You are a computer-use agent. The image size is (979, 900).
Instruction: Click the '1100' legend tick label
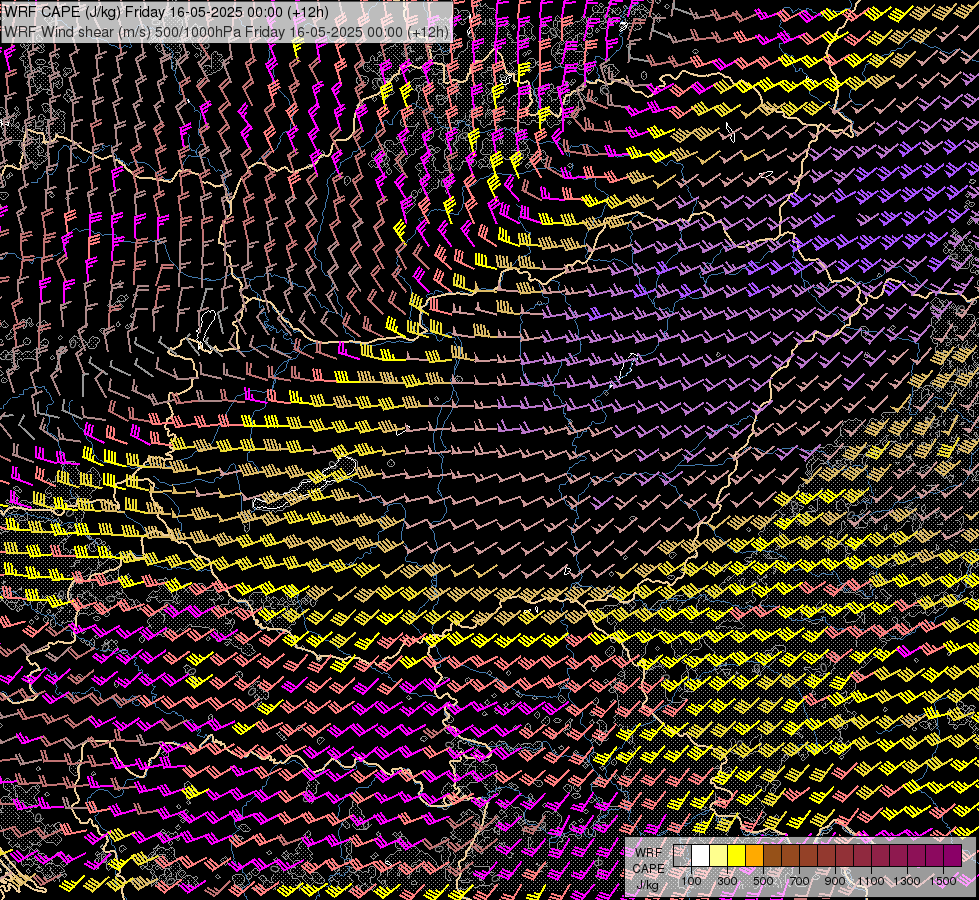click(x=870, y=881)
